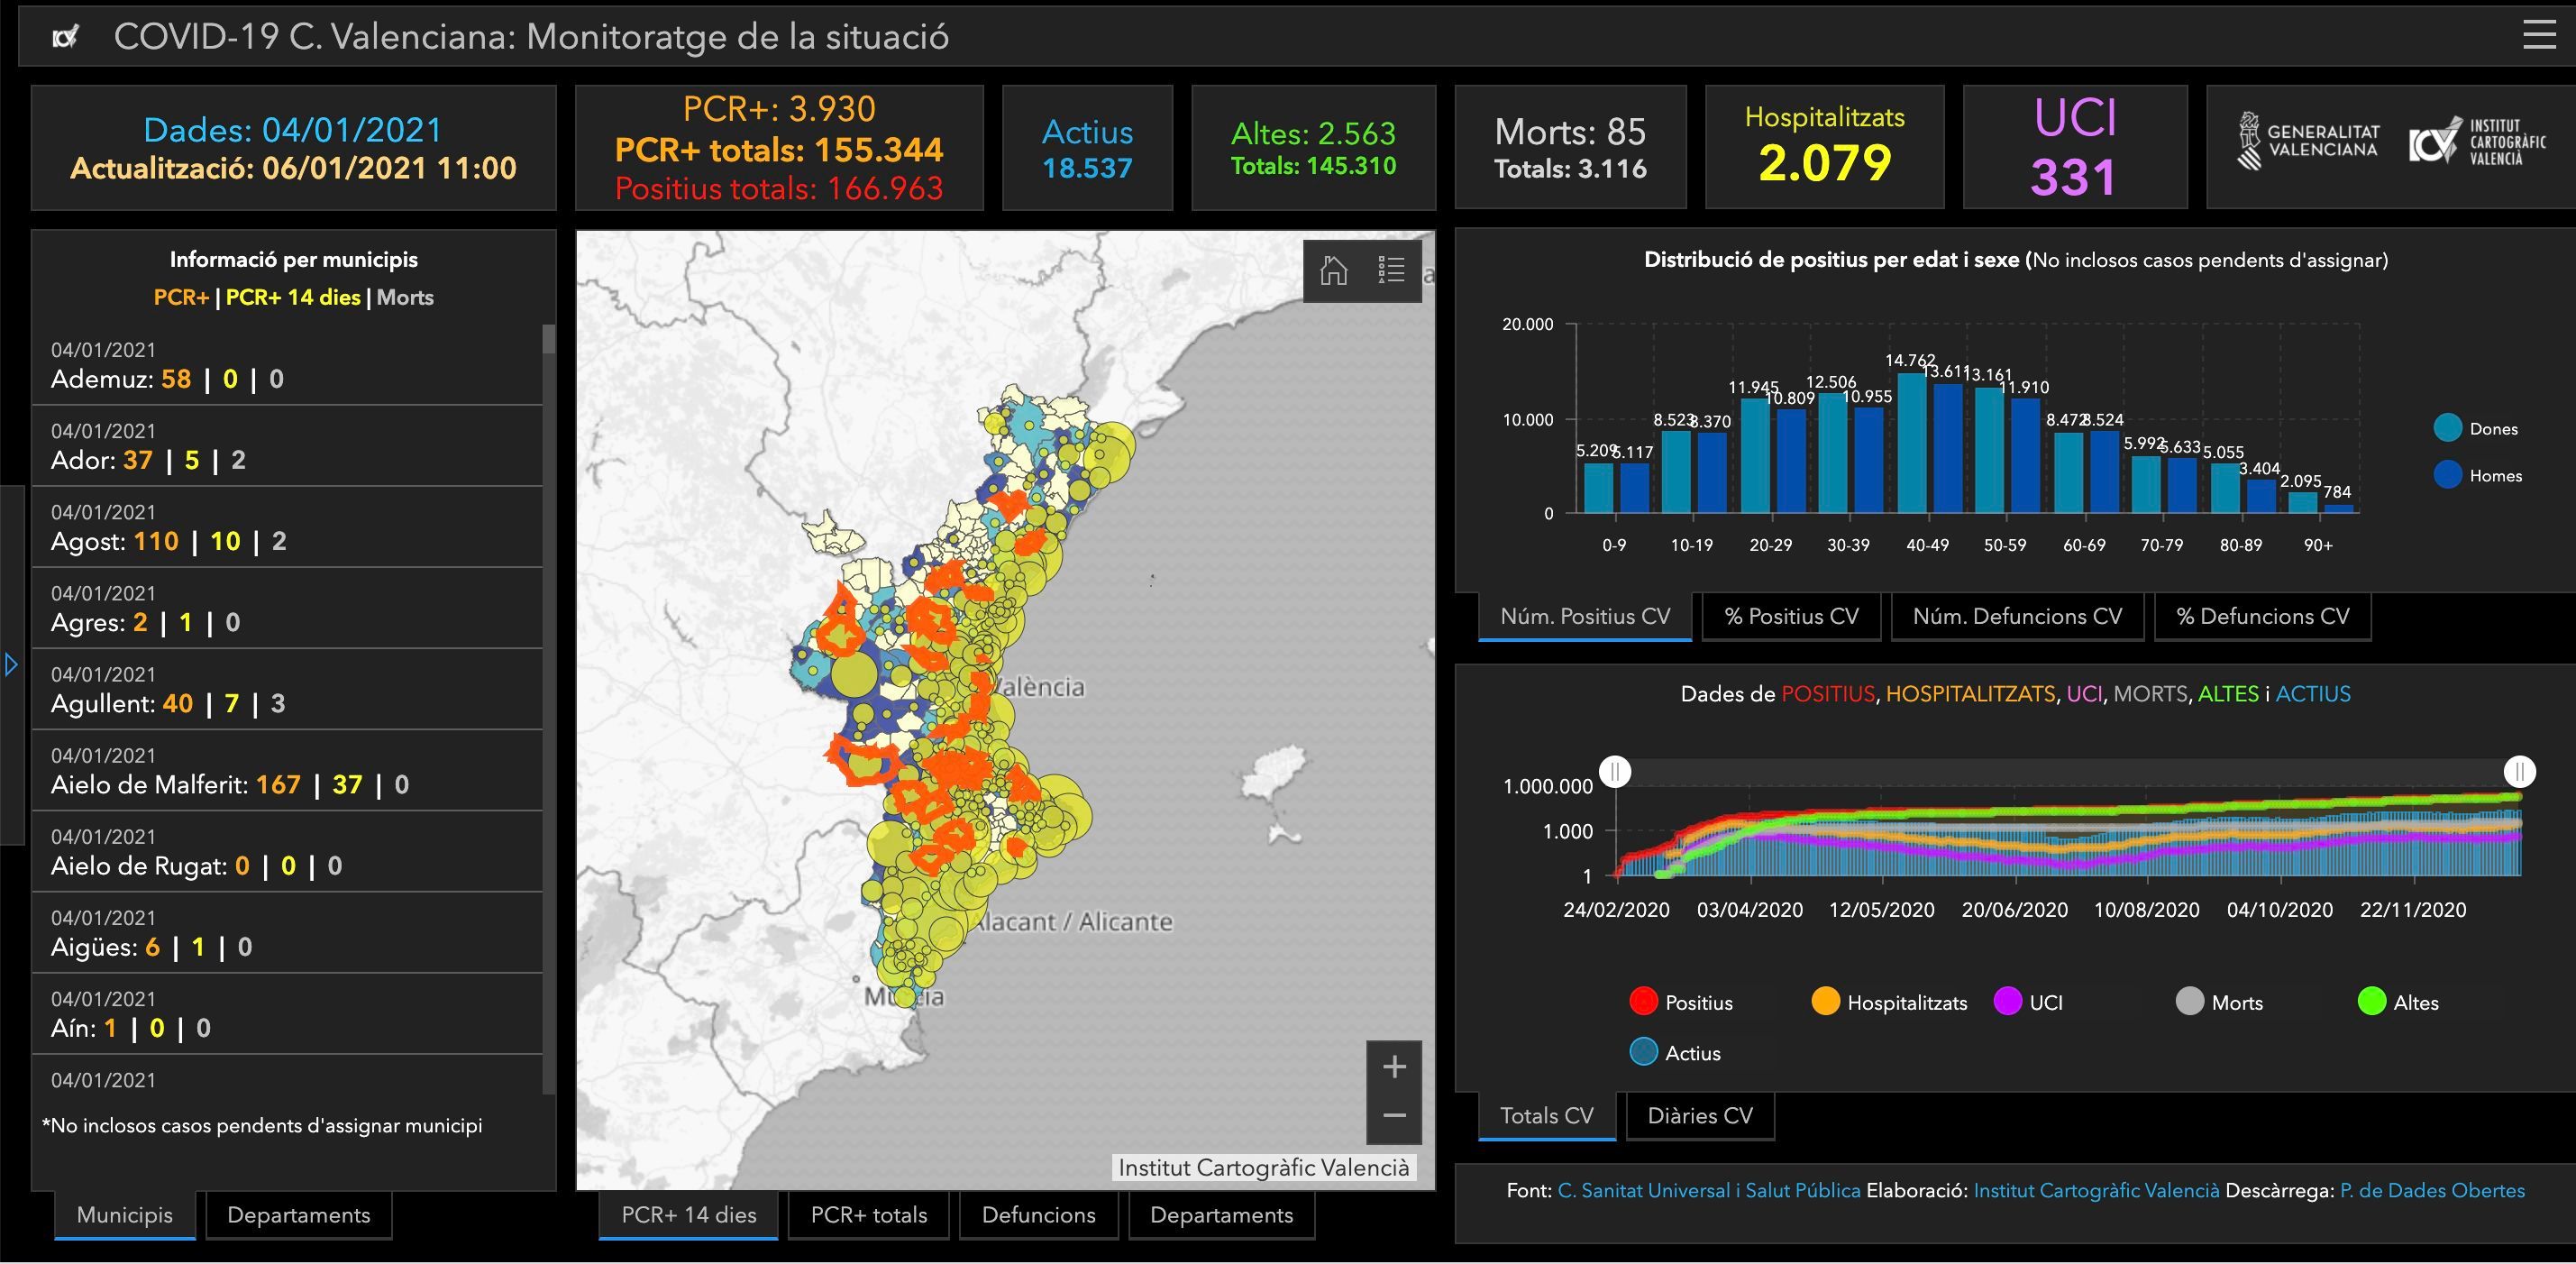2576x1264 pixels.
Task: Select the PCR+ 14 dies map tab
Action: [x=688, y=1214]
